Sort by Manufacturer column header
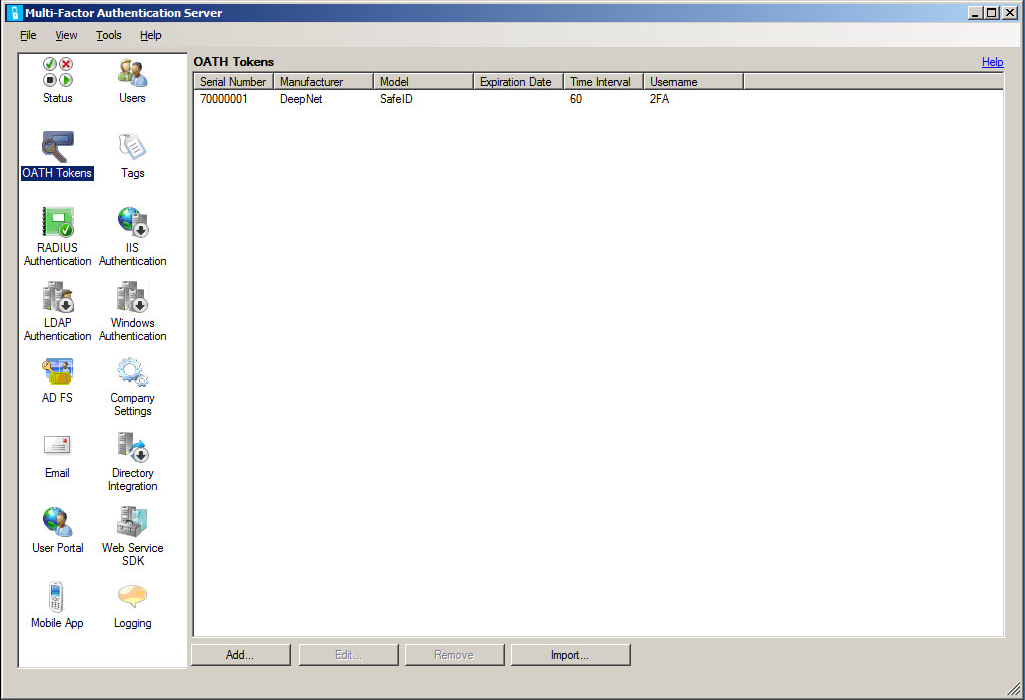Image resolution: width=1025 pixels, height=700 pixels. 323,82
